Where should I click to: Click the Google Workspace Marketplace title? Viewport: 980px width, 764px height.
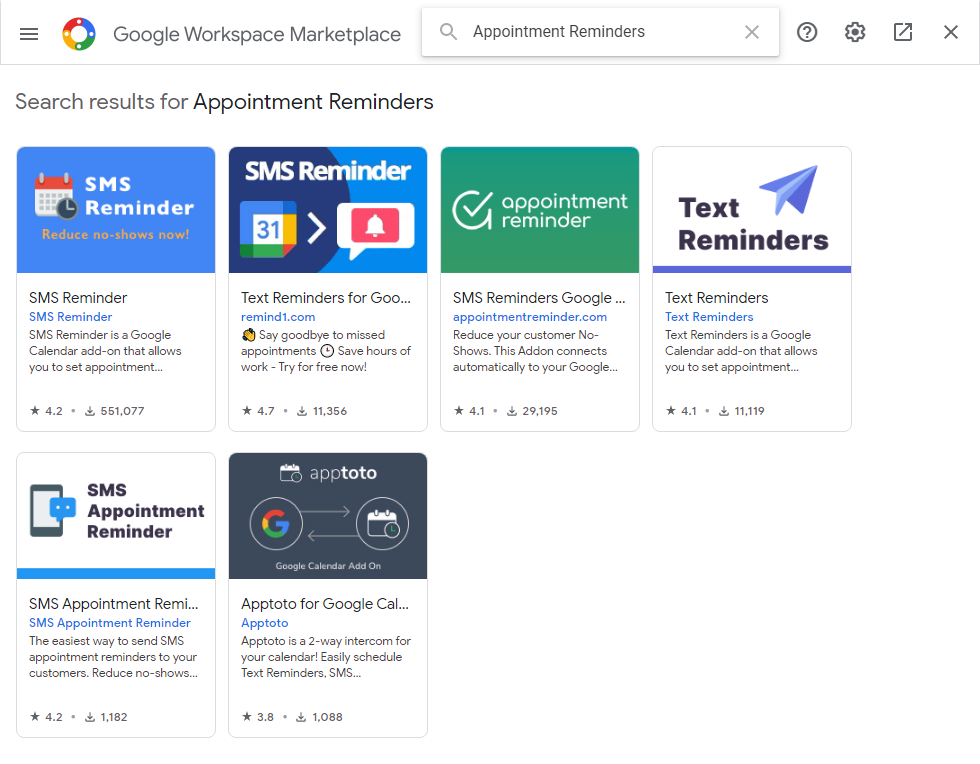pyautogui.click(x=257, y=34)
